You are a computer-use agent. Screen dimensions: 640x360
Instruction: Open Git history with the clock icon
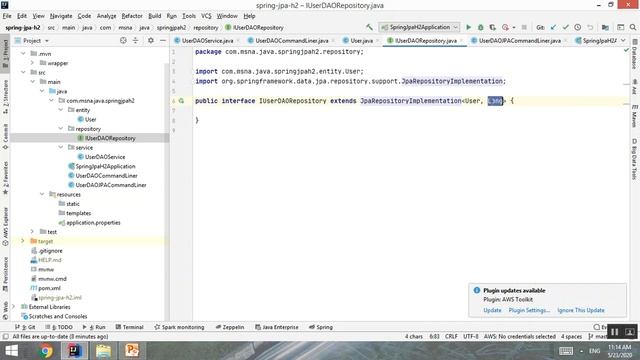pyautogui.click(x=578, y=27)
